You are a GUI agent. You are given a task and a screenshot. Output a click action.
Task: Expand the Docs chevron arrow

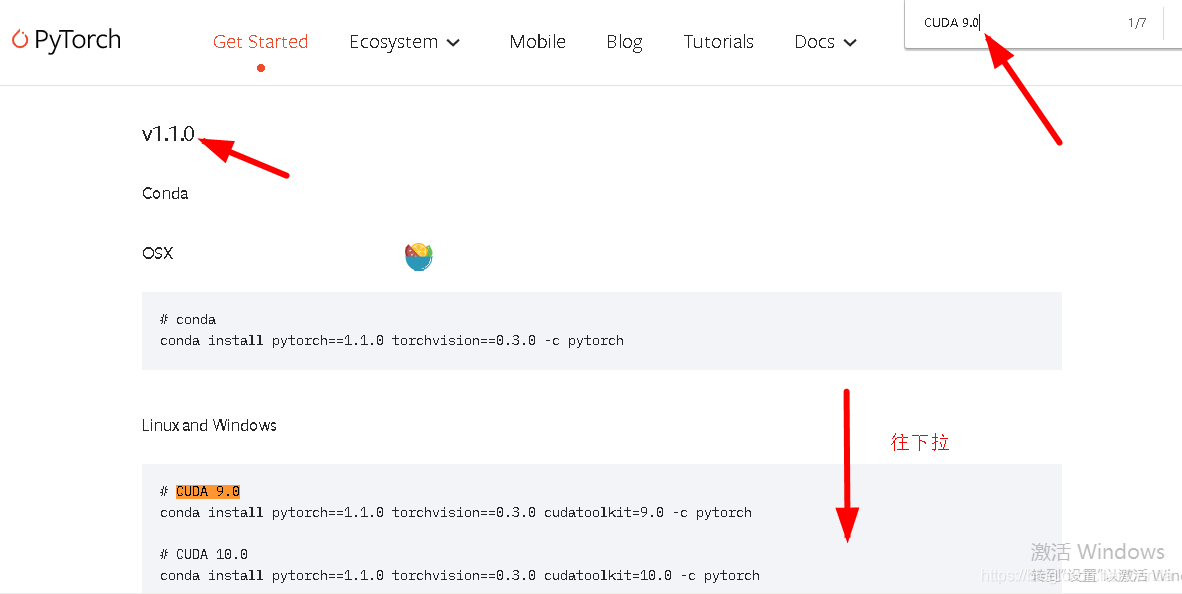(850, 43)
